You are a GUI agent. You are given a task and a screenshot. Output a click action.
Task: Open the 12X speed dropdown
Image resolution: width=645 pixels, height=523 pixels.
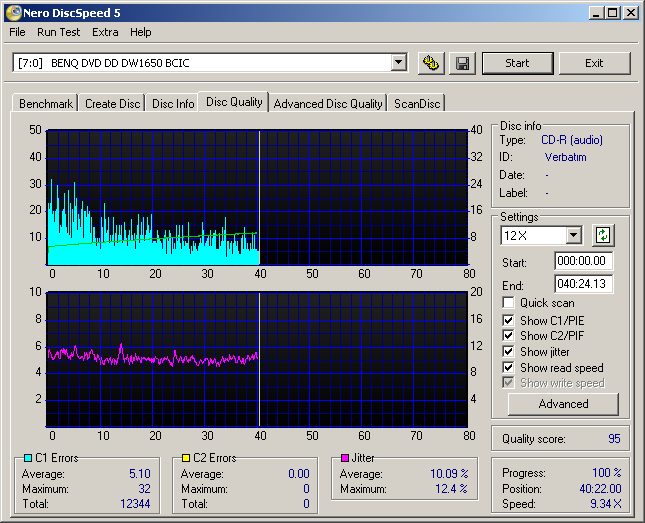(x=573, y=236)
